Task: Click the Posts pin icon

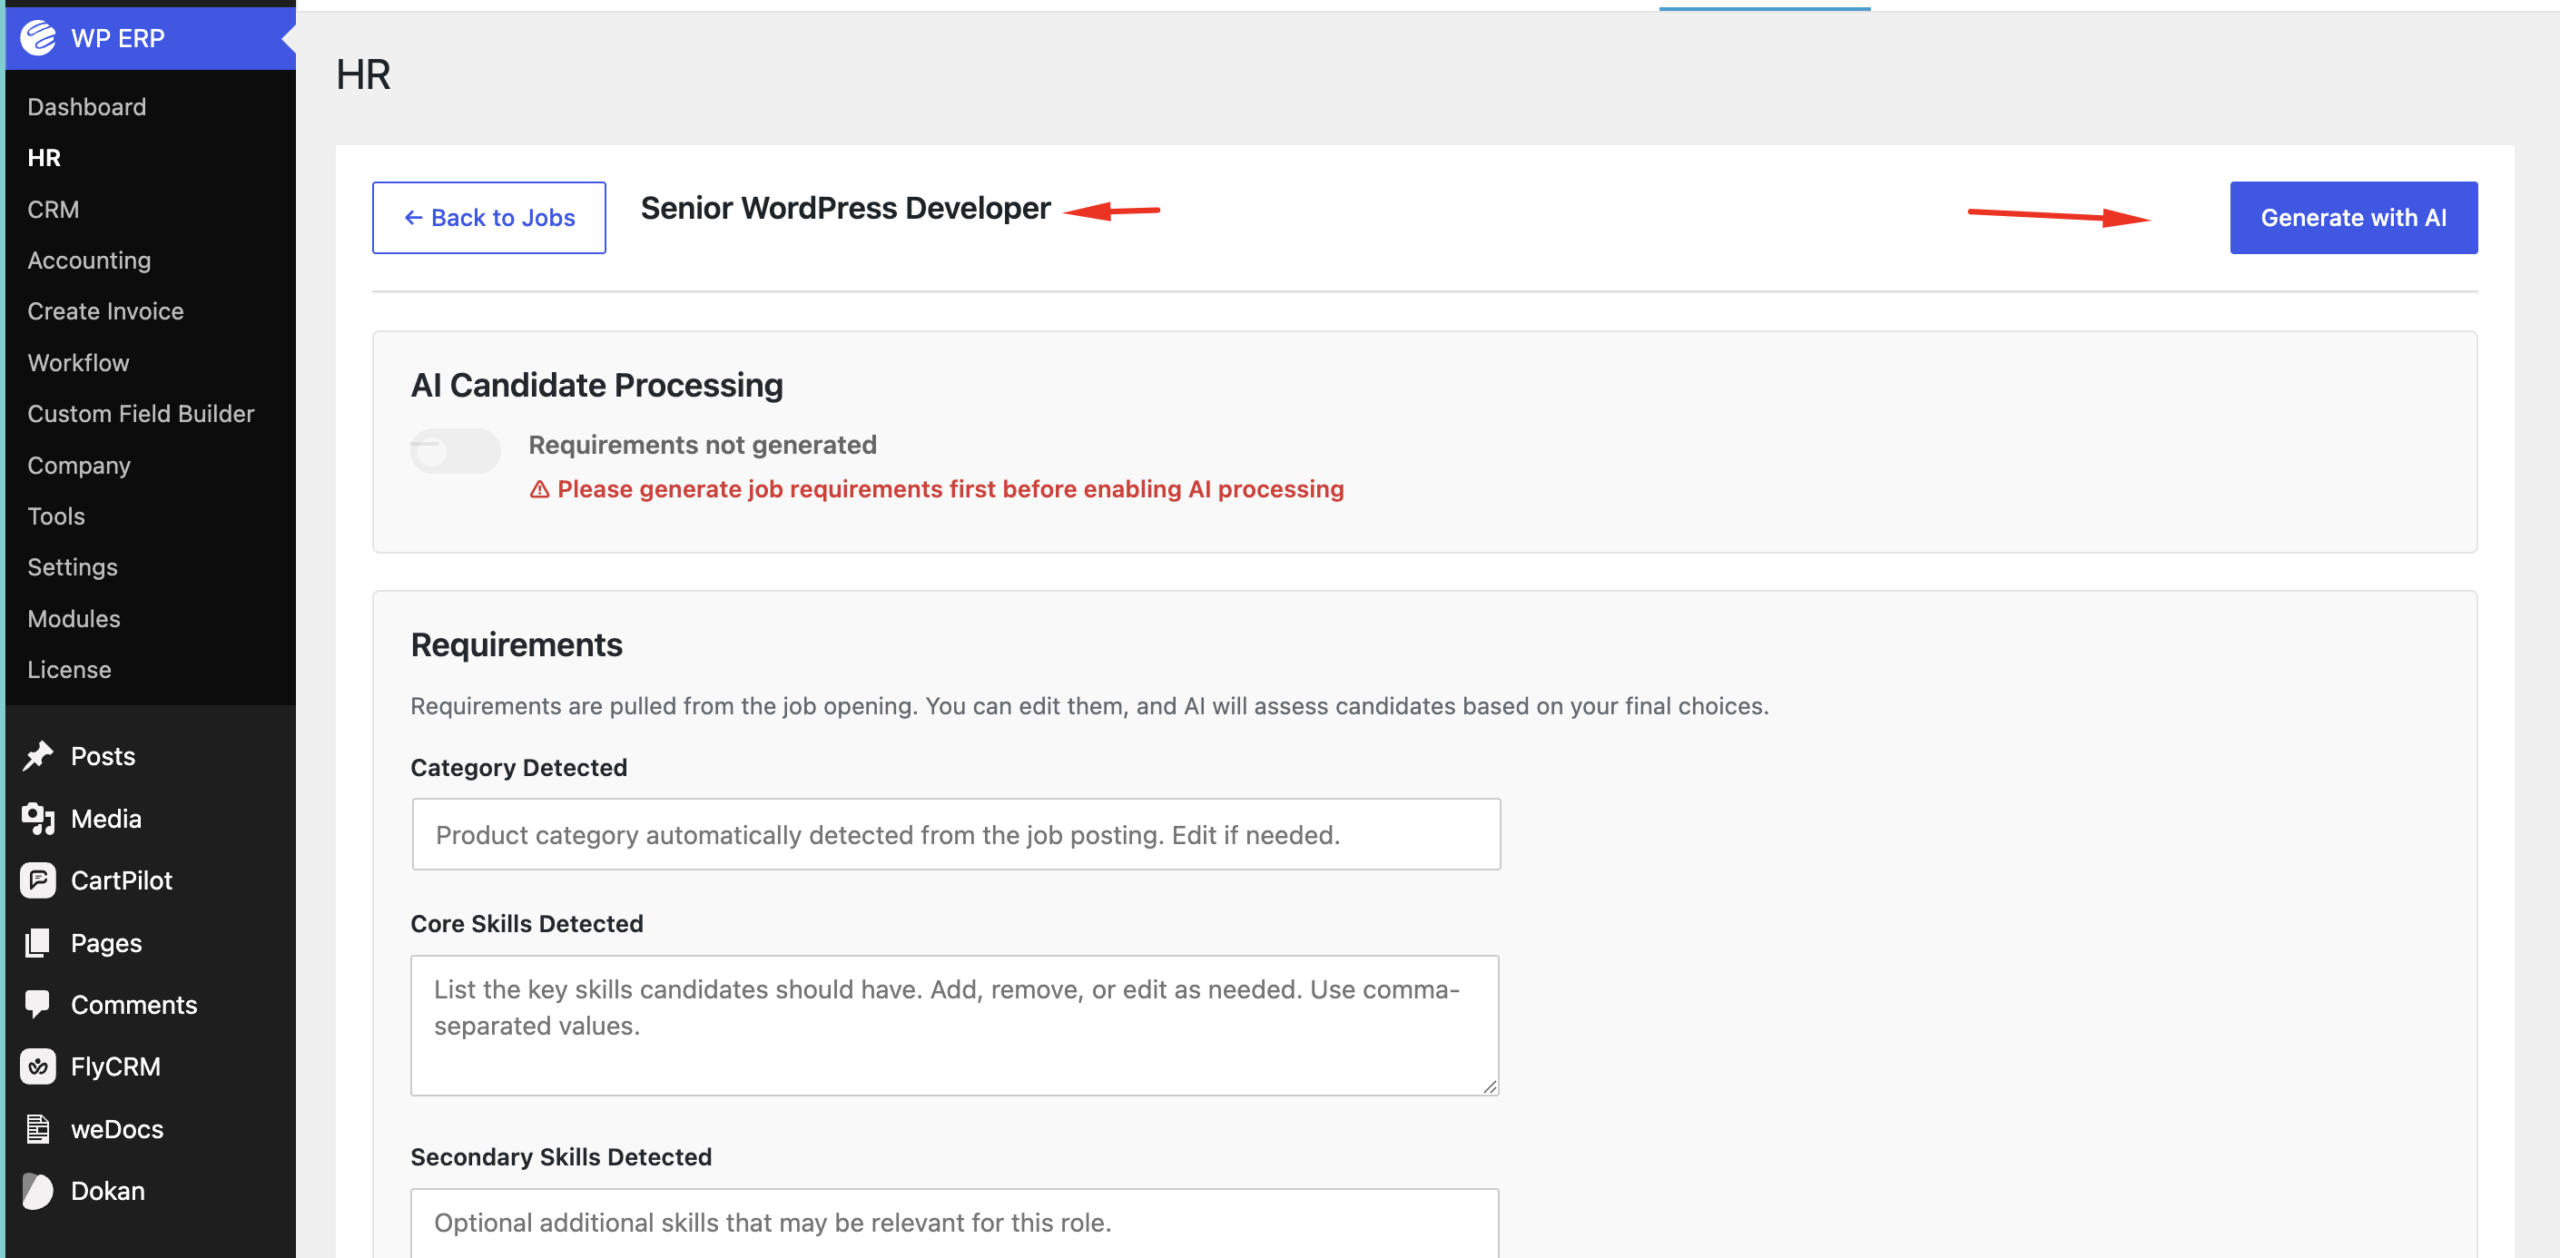Action: click(38, 756)
